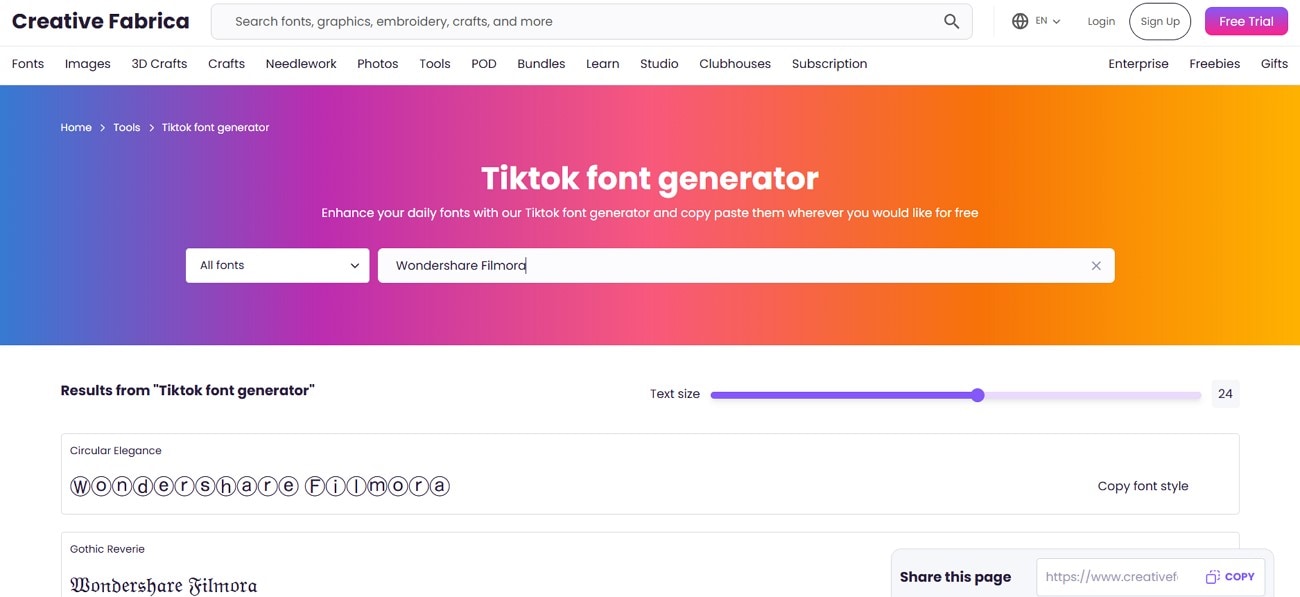
Task: Click the Login link
Action: 1101,21
